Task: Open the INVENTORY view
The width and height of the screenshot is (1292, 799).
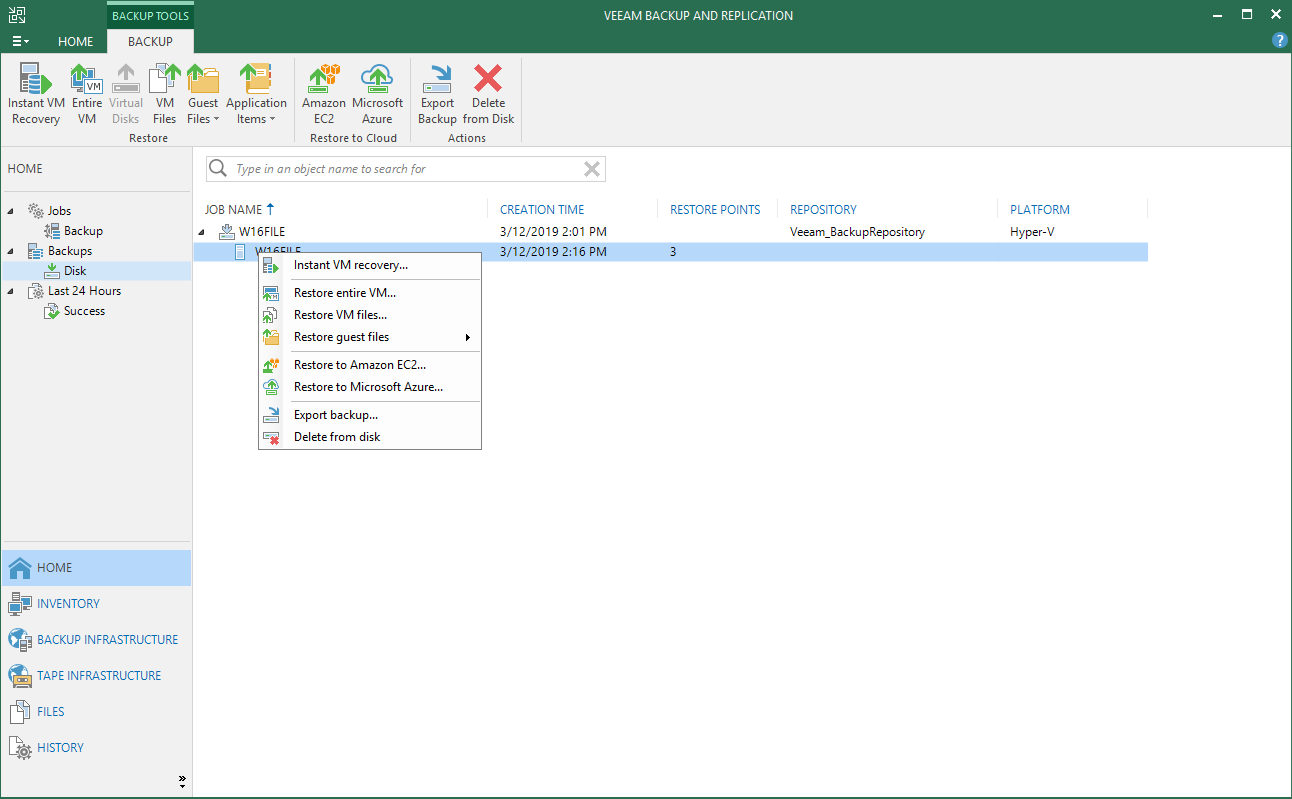Action: [96, 604]
